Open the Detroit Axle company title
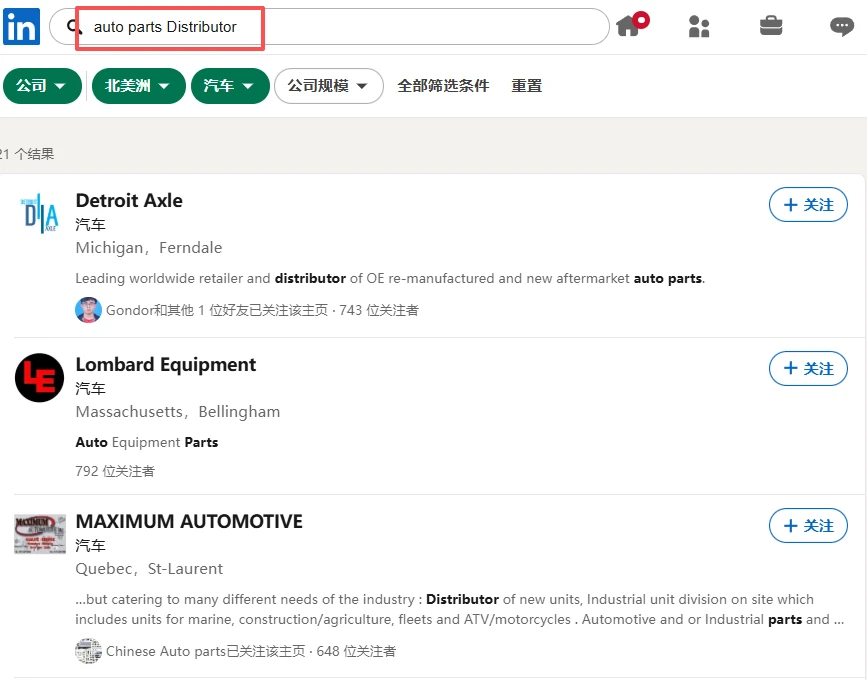867x680 pixels. tap(129, 200)
